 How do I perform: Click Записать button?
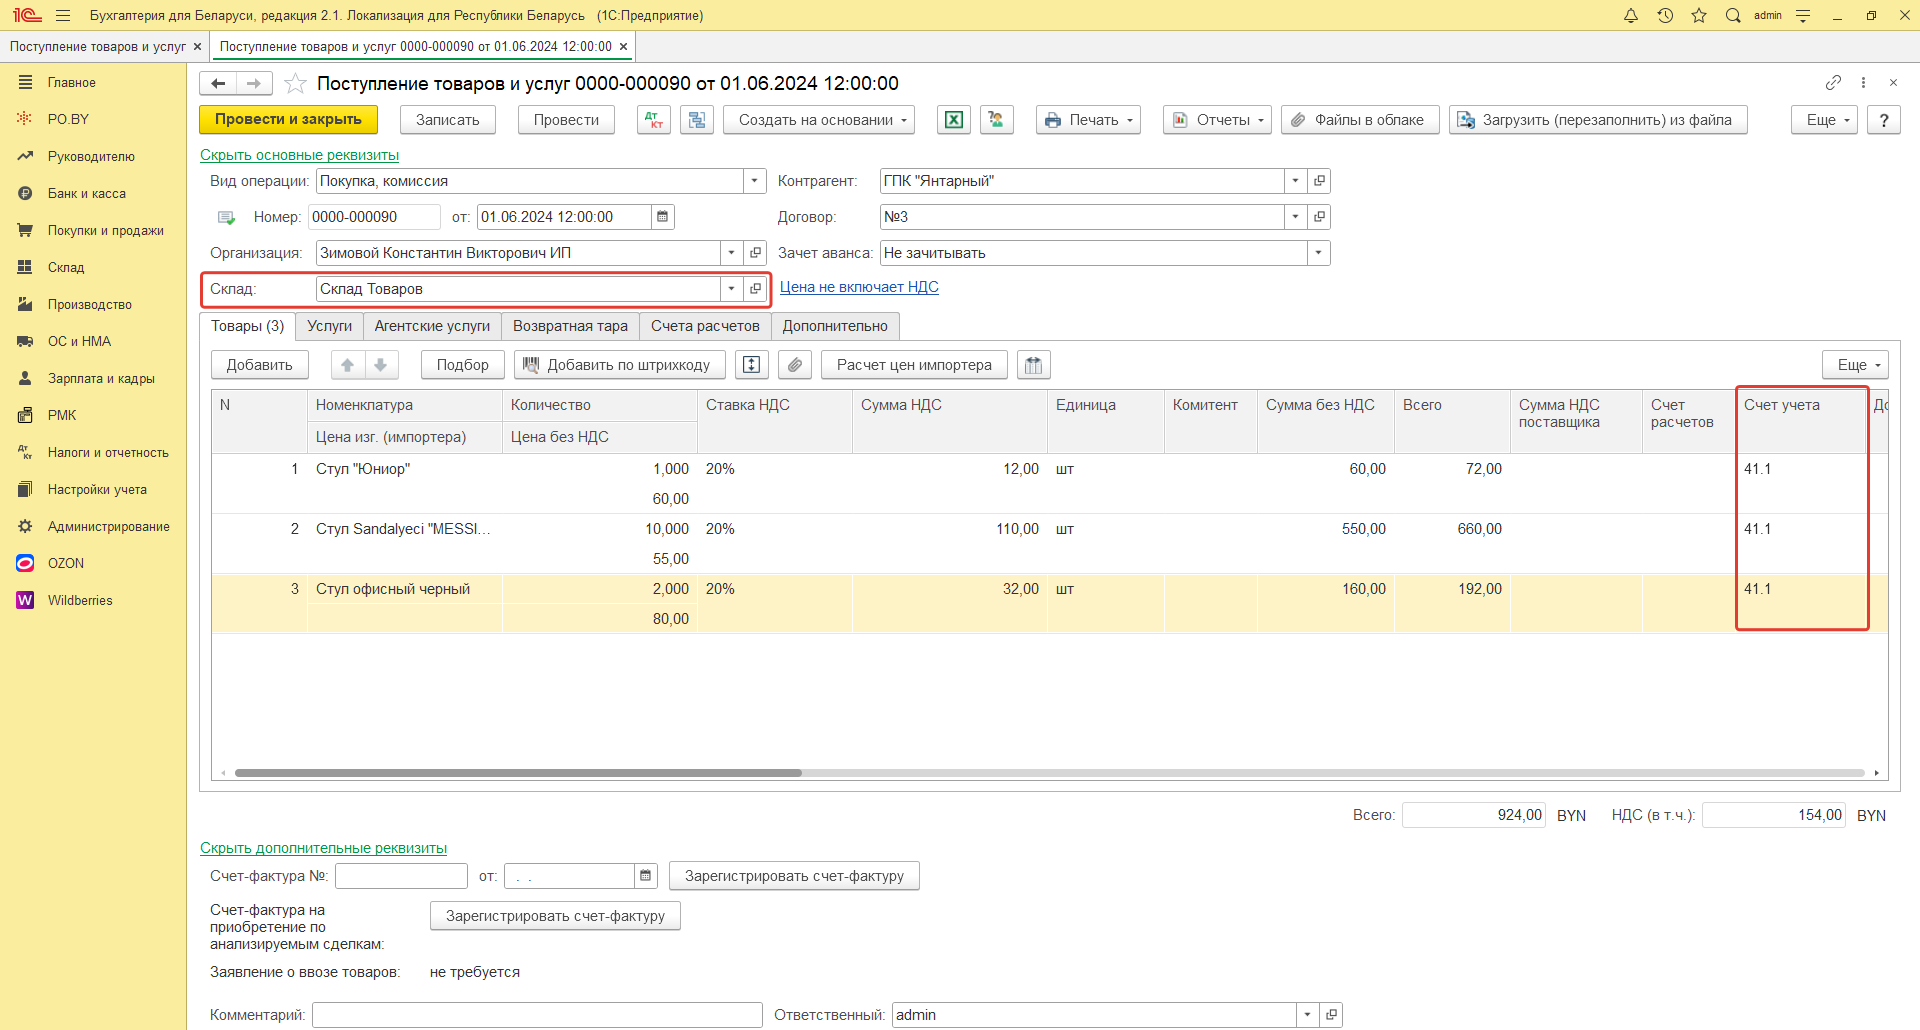(448, 120)
